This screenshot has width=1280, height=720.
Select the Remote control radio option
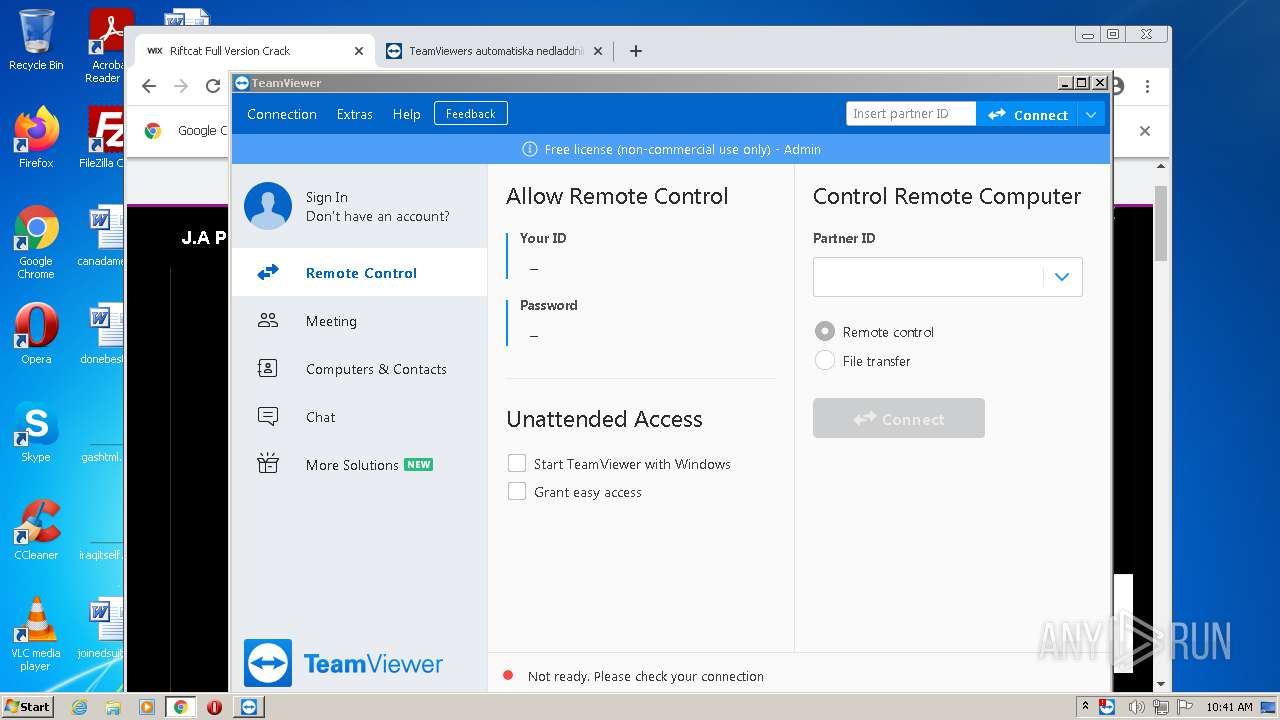click(825, 331)
